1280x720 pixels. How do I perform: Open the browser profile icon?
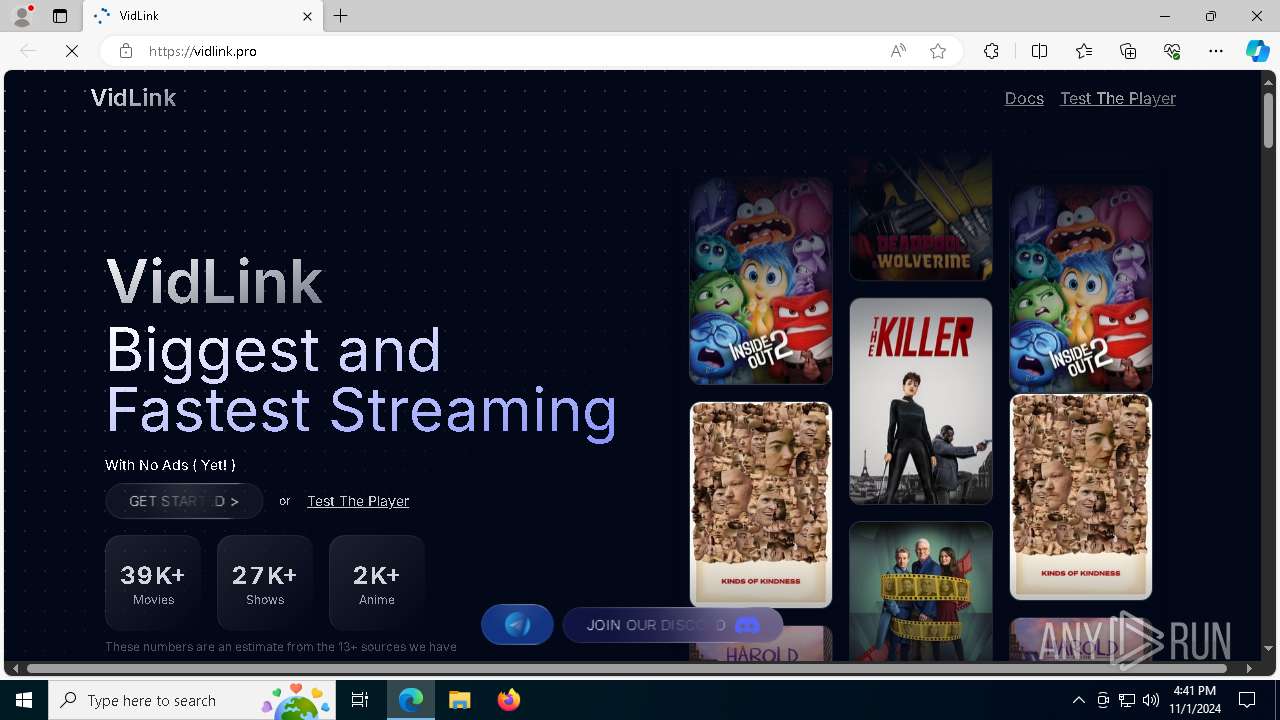click(x=22, y=16)
